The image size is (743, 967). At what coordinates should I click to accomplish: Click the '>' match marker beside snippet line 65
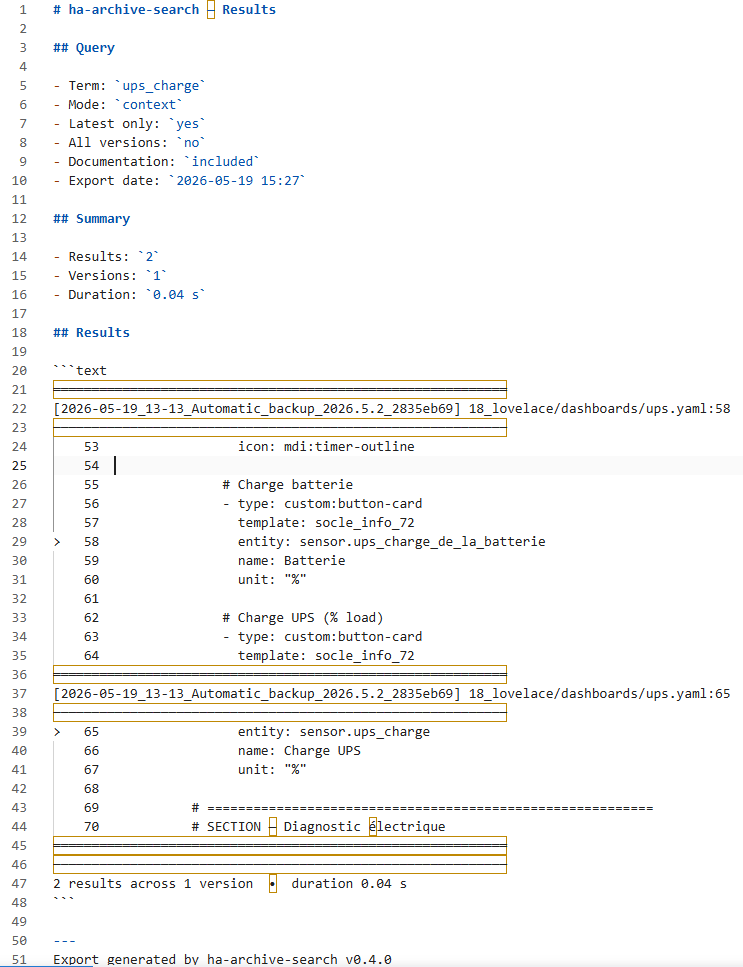coord(57,732)
